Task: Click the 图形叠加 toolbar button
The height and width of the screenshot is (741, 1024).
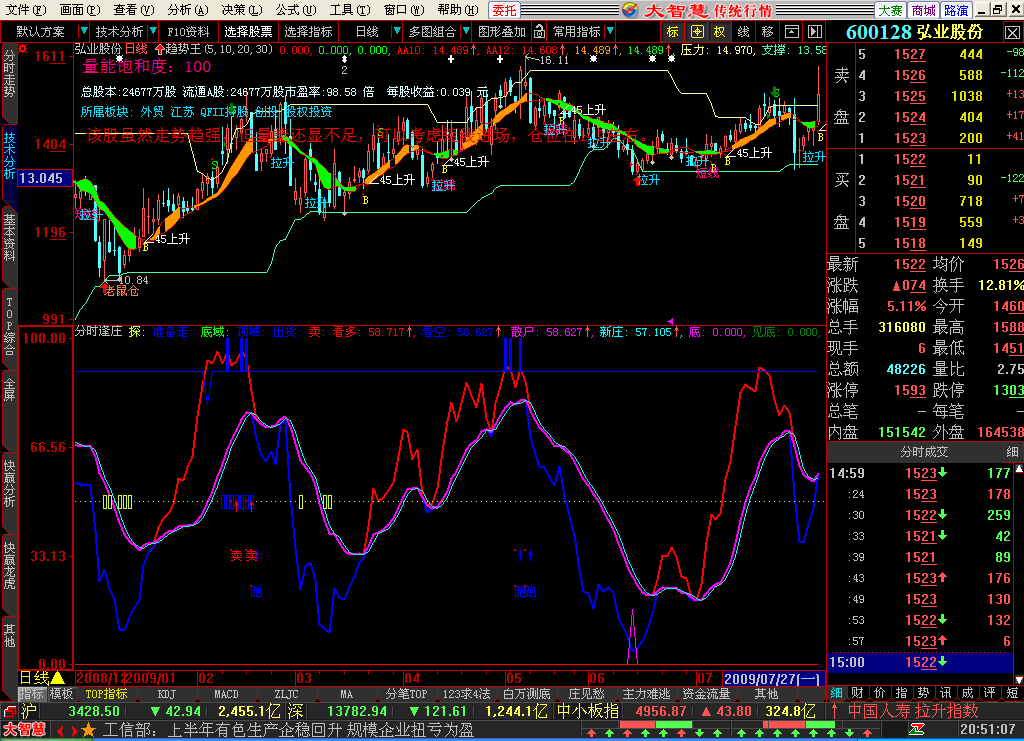Action: (x=502, y=31)
